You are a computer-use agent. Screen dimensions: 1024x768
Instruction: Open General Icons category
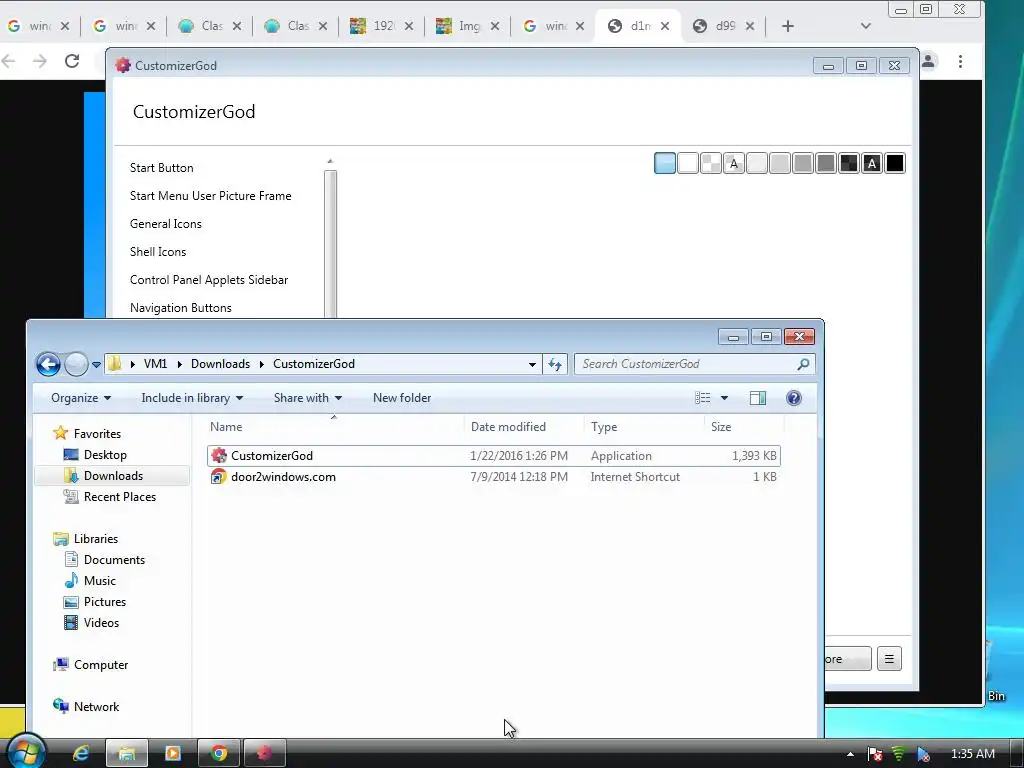165,224
